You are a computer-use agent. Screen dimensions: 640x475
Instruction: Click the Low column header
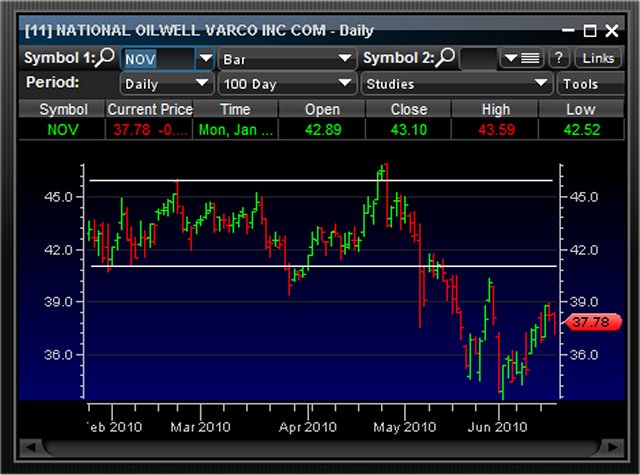[581, 109]
